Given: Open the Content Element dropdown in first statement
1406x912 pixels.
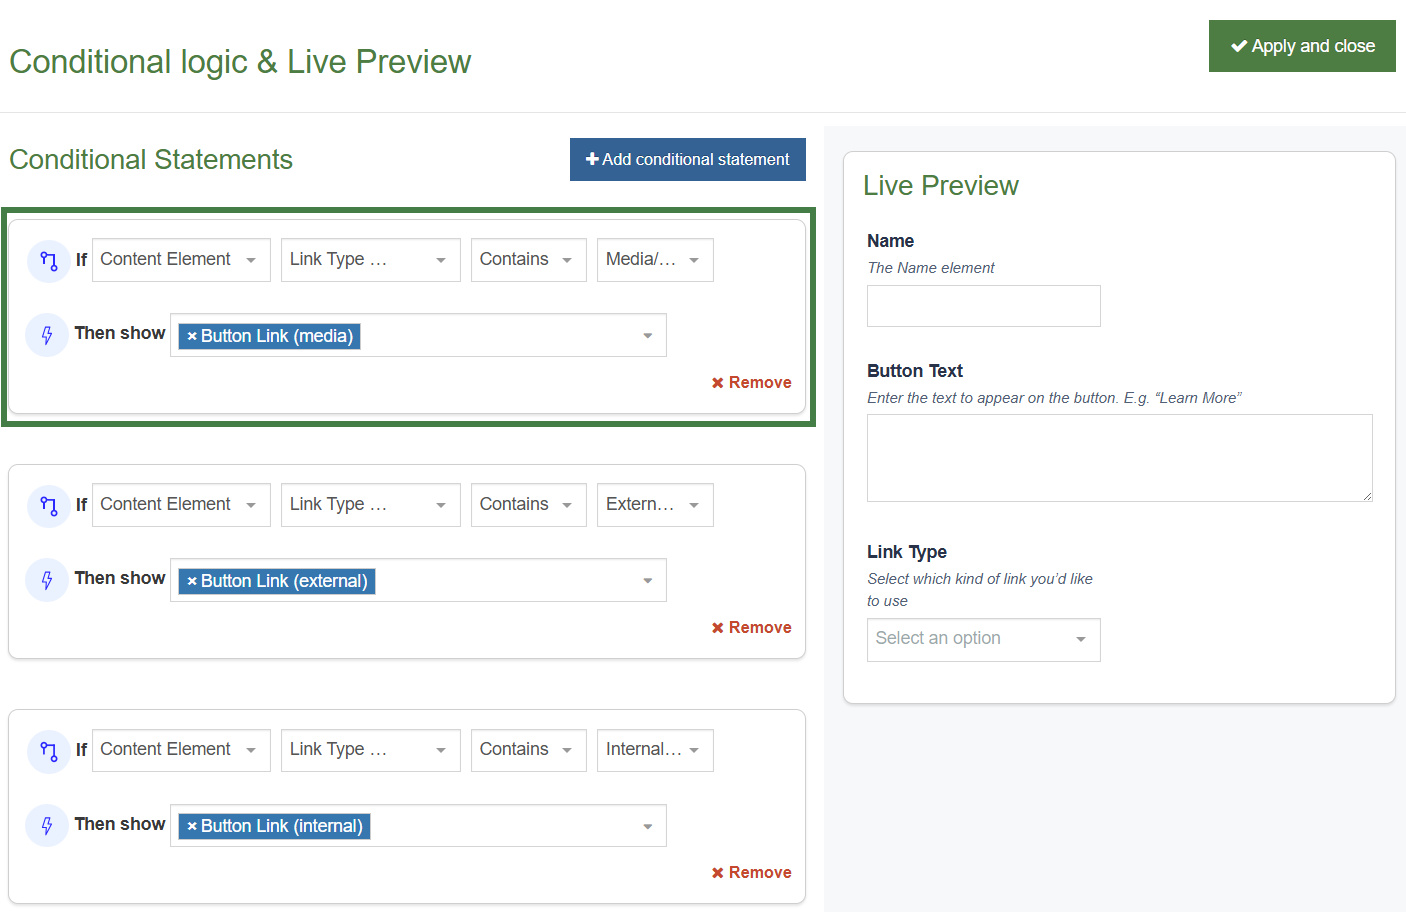Looking at the screenshot, I should (x=180, y=259).
